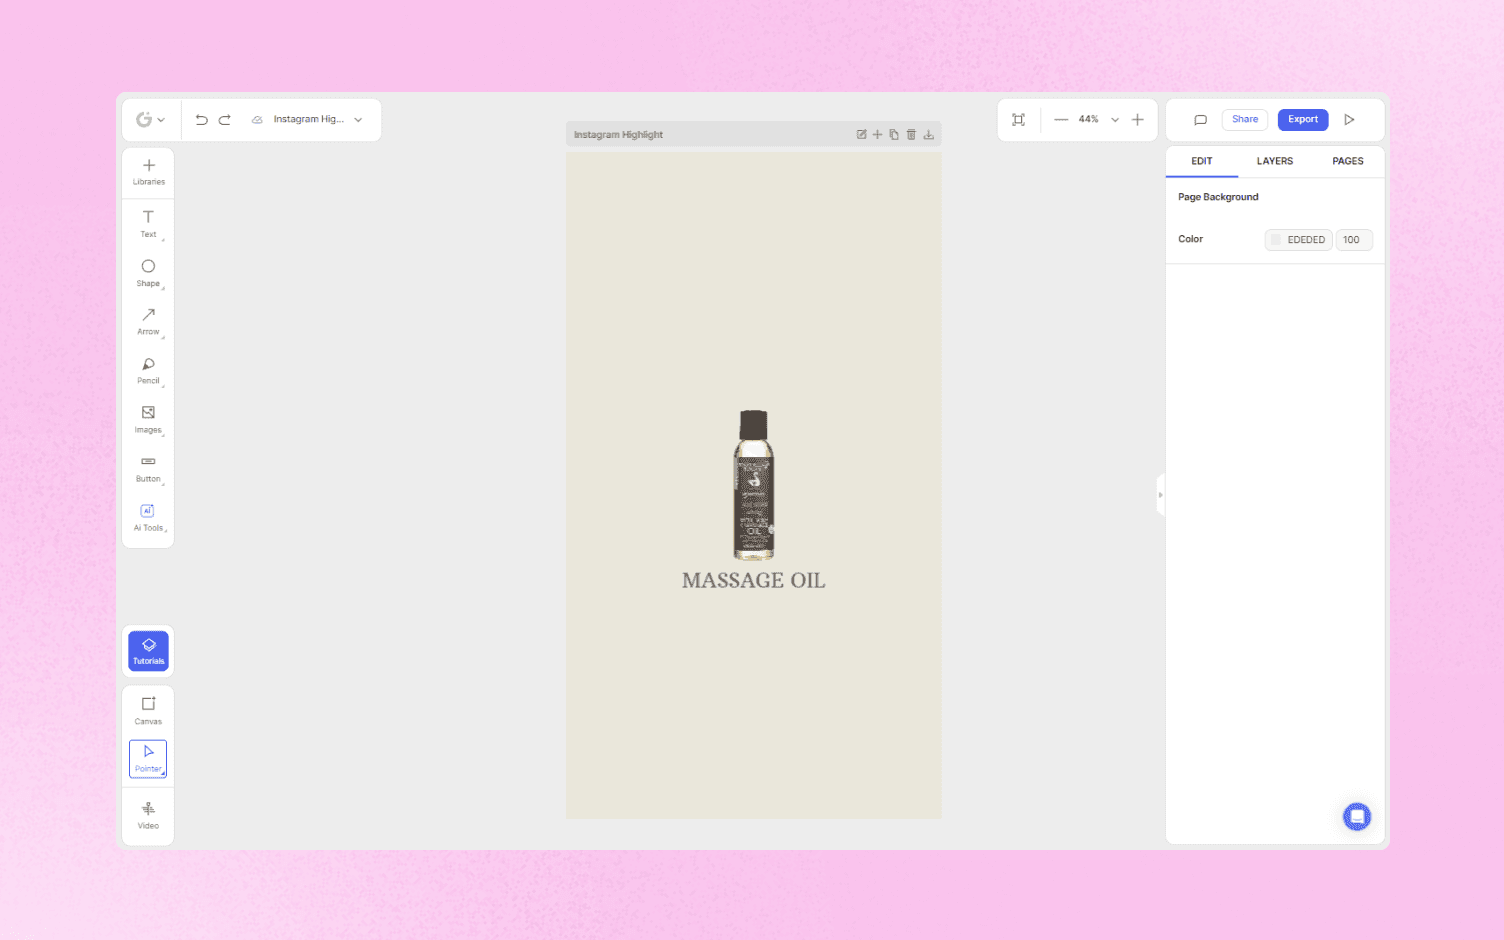Open the Comments bubble icon
Screen dimensions: 1504x940
coord(1200,119)
